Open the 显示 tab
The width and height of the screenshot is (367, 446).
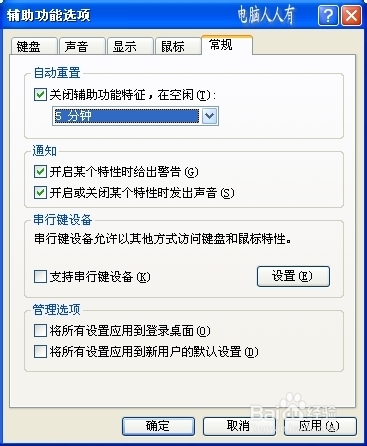[130, 46]
